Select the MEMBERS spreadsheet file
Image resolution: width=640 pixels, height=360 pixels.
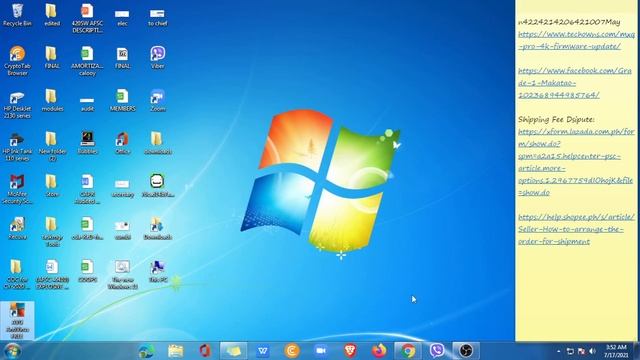click(122, 100)
